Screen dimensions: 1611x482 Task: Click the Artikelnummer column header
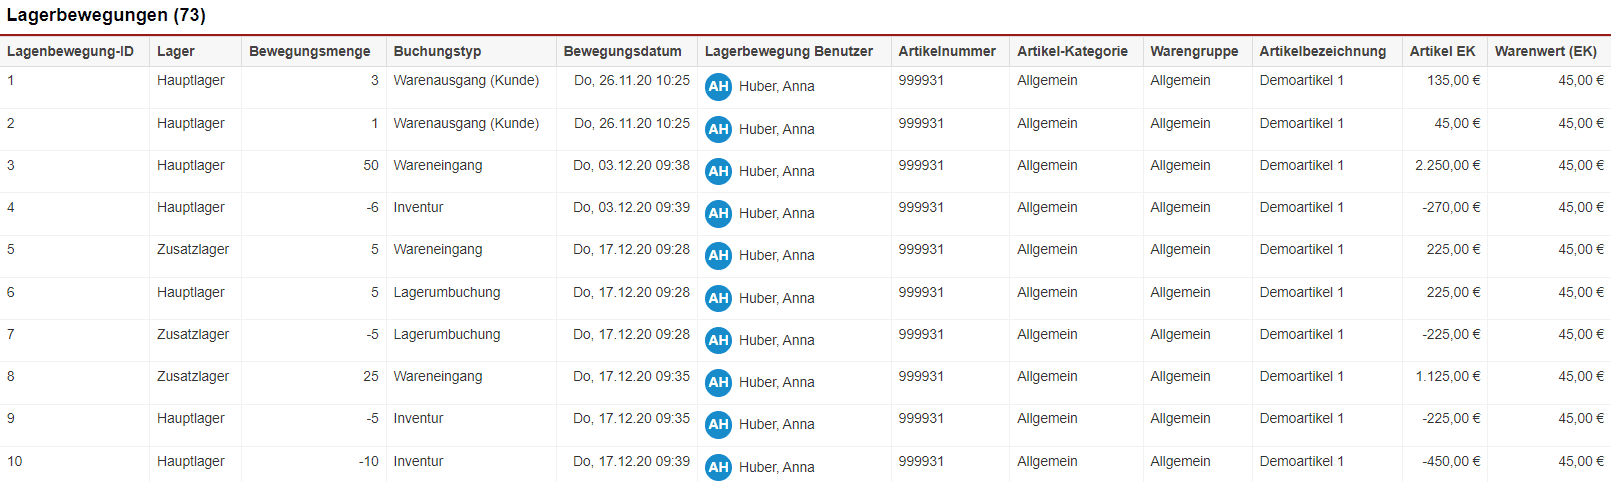(947, 51)
